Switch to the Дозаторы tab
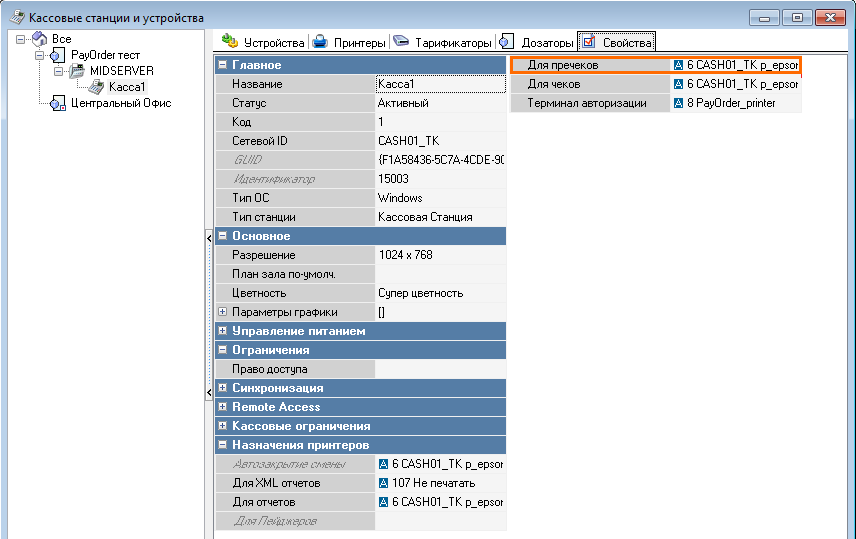Viewport: 856px width, 539px height. tap(537, 43)
